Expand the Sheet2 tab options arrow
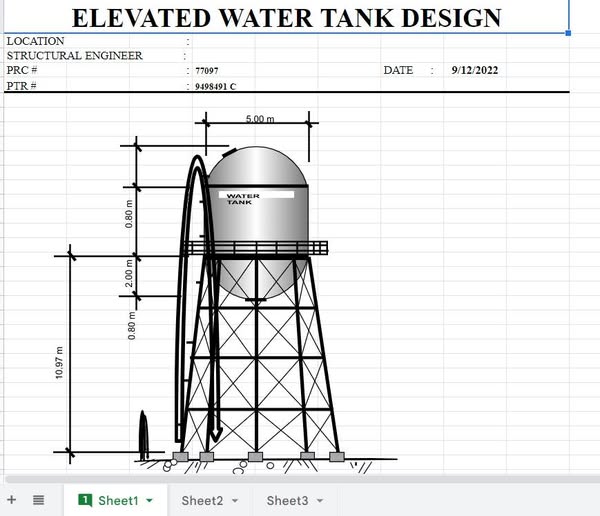The height and width of the screenshot is (516, 600). (234, 501)
